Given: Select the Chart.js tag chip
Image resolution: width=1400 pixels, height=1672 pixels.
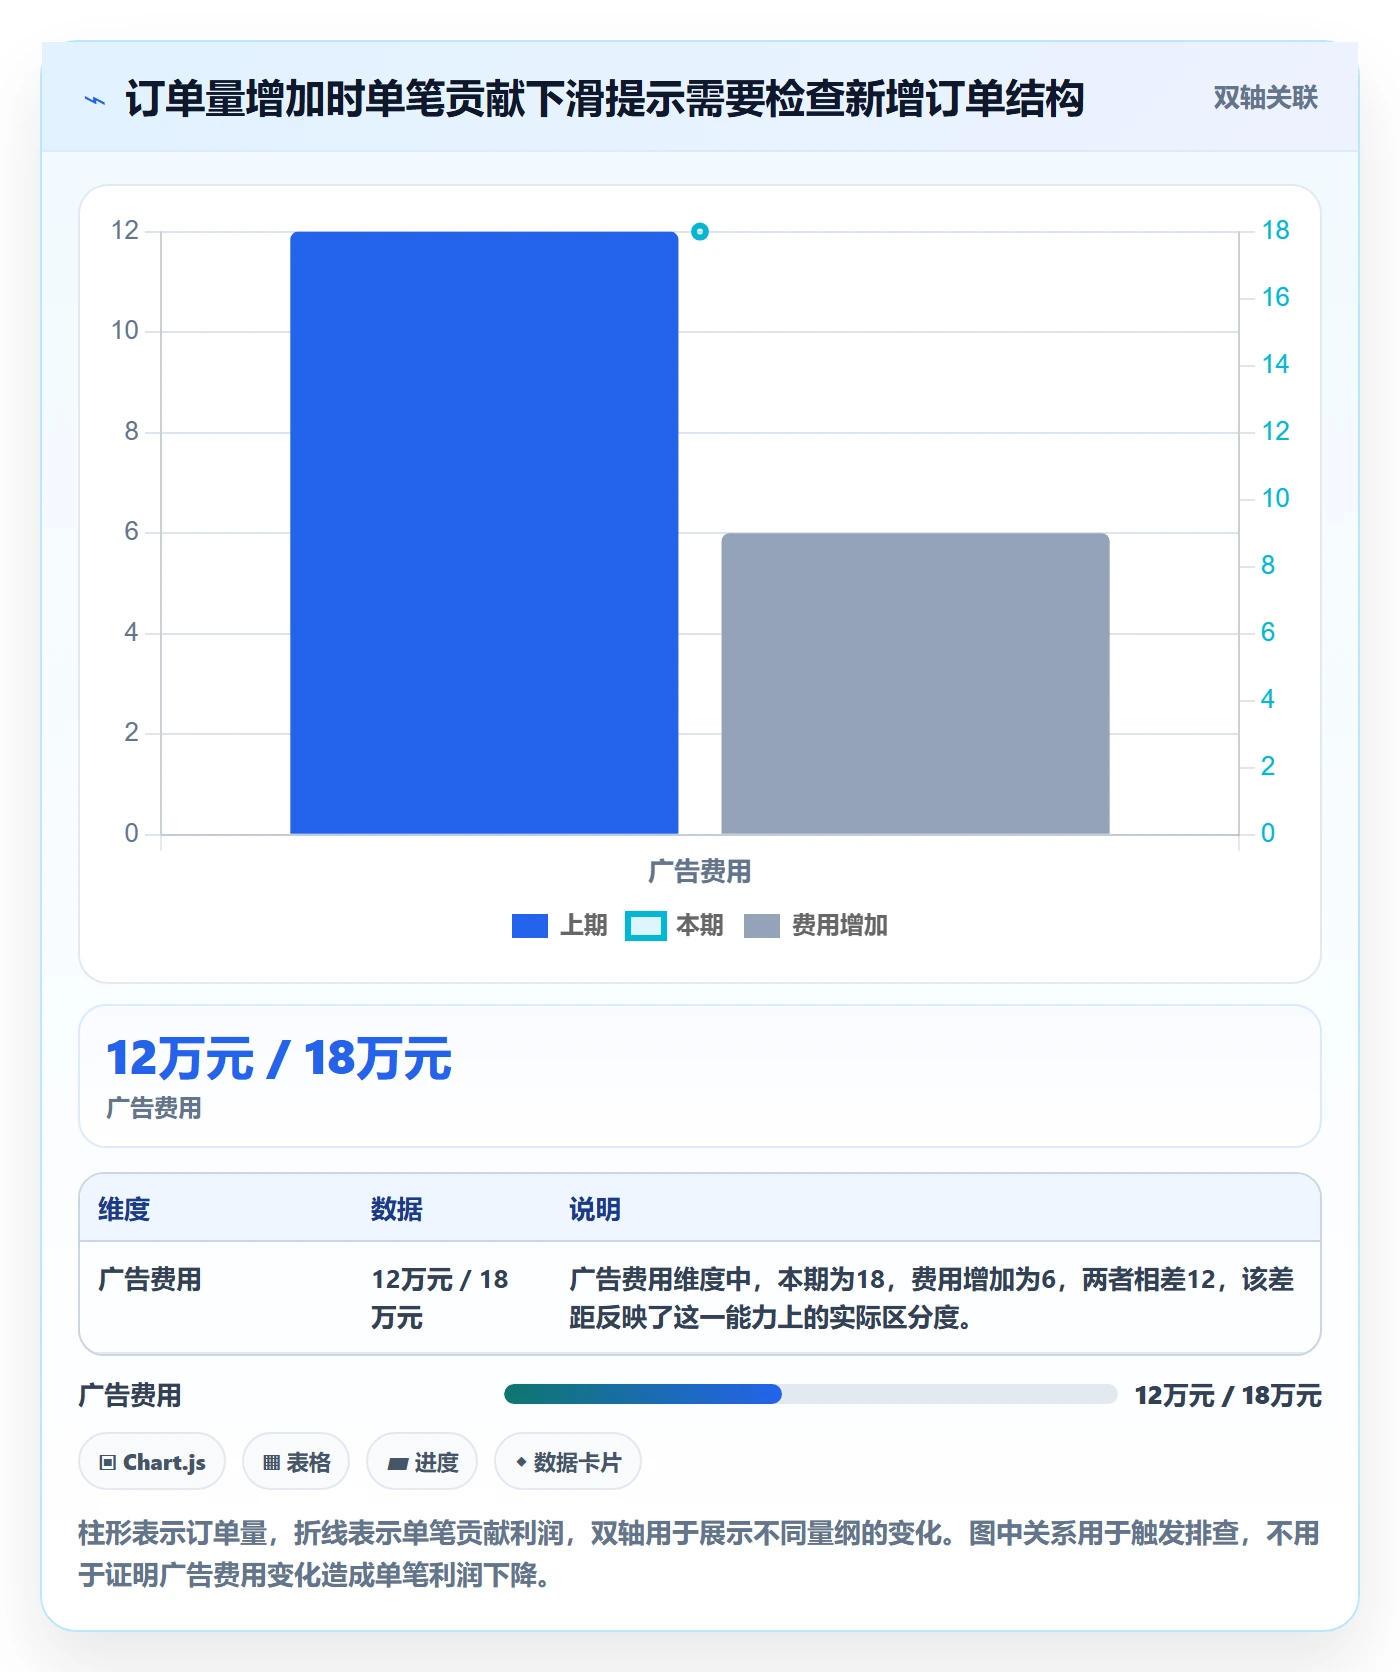Looking at the screenshot, I should (152, 1462).
